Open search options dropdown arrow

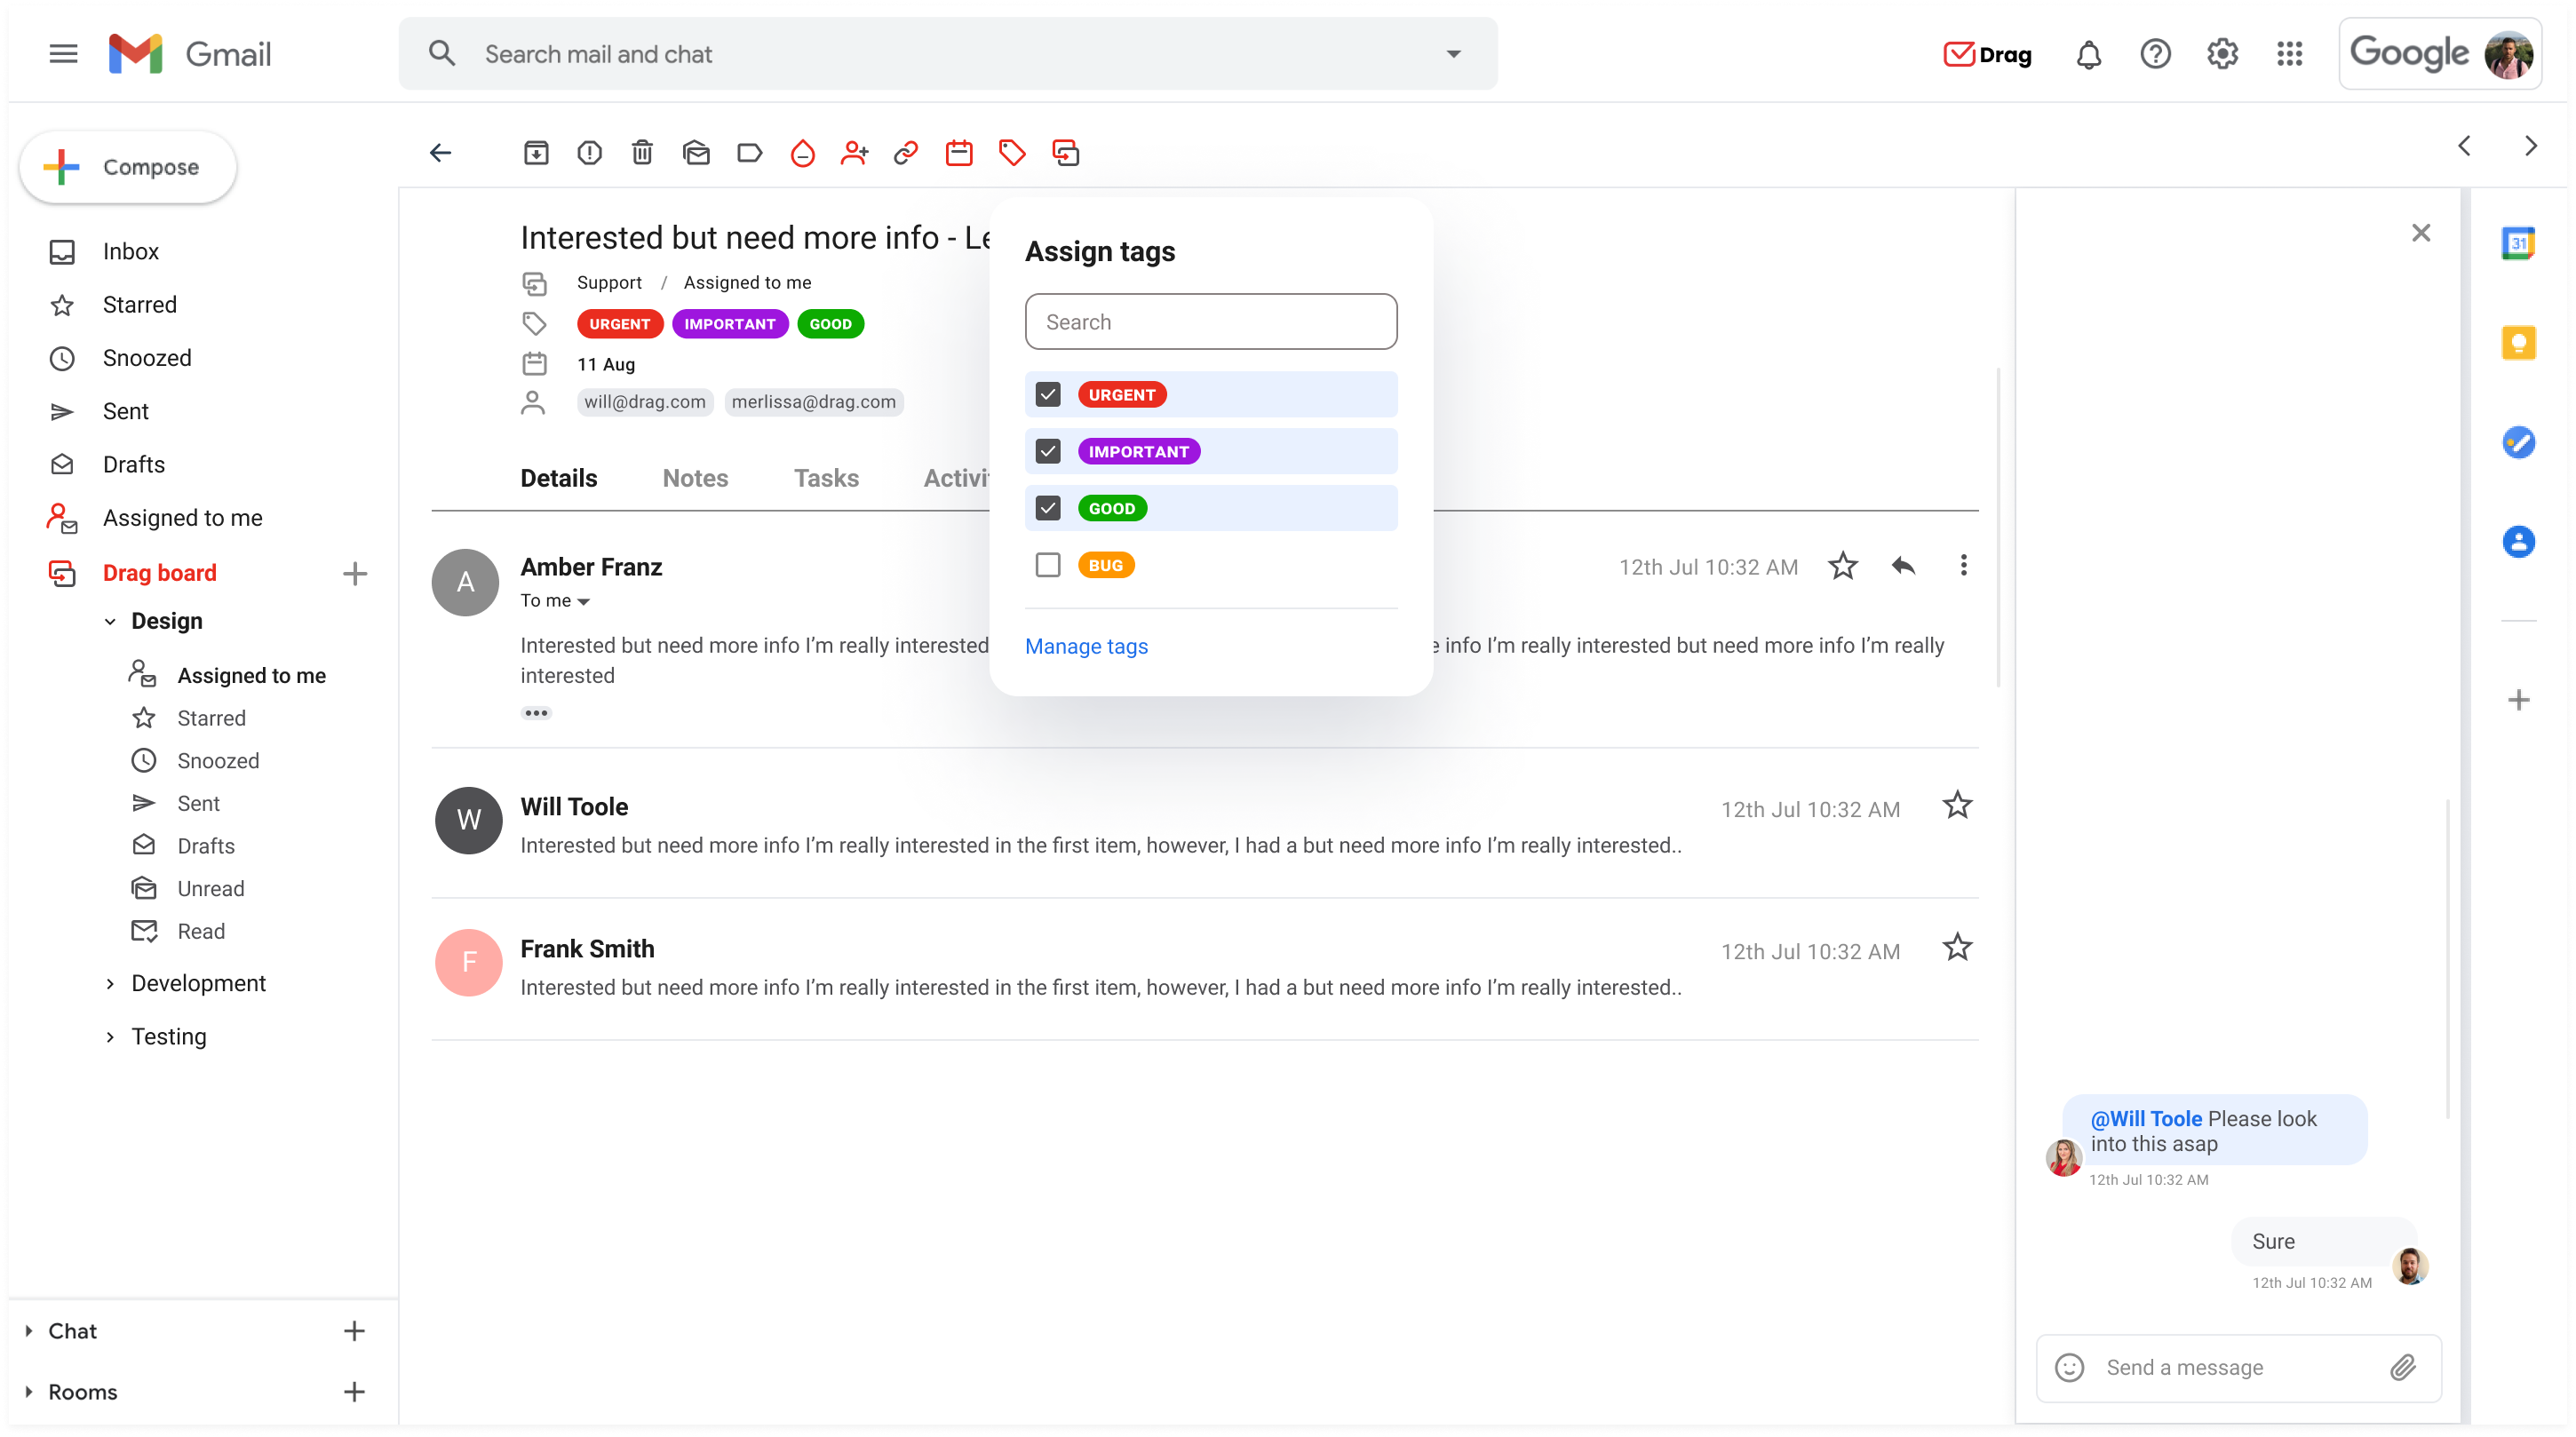pos(1453,54)
